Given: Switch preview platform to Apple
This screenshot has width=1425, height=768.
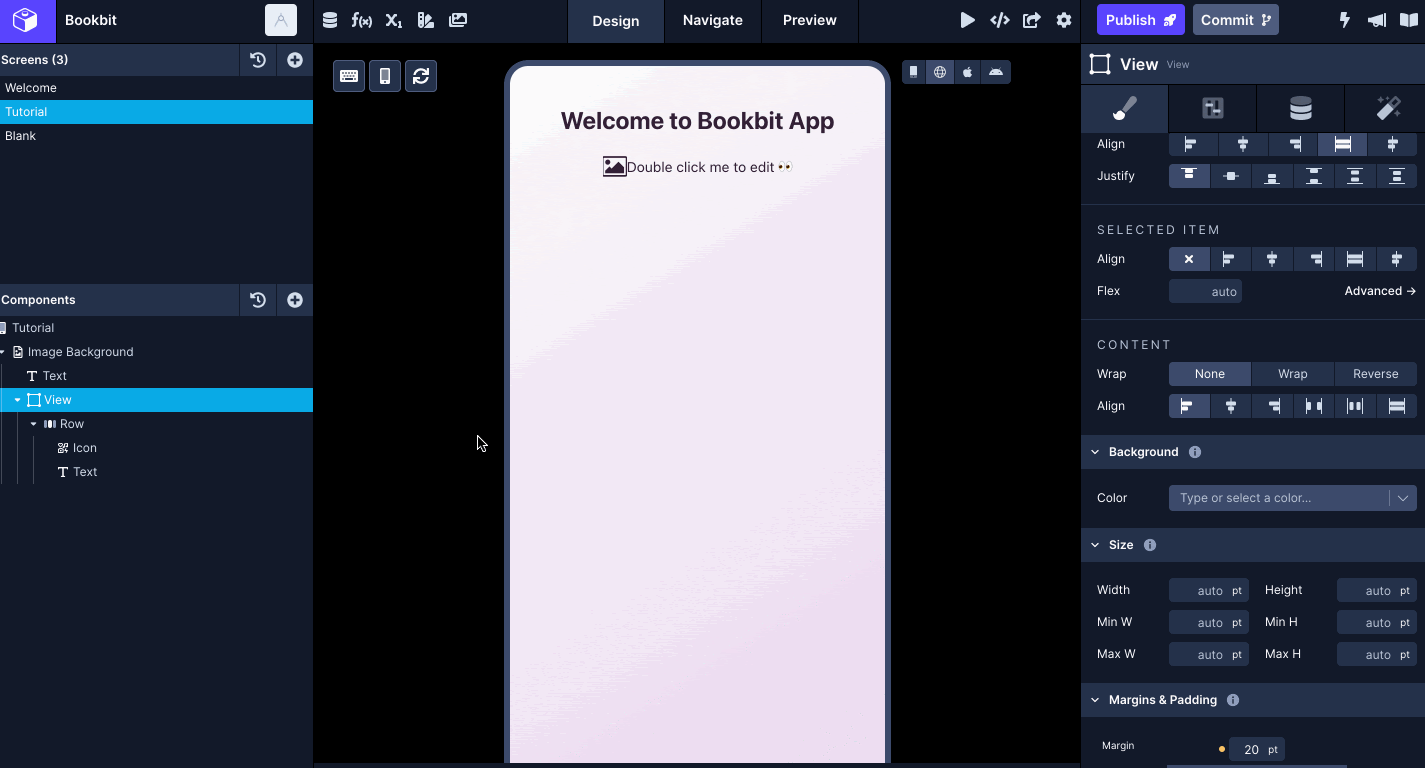Looking at the screenshot, I should [967, 71].
